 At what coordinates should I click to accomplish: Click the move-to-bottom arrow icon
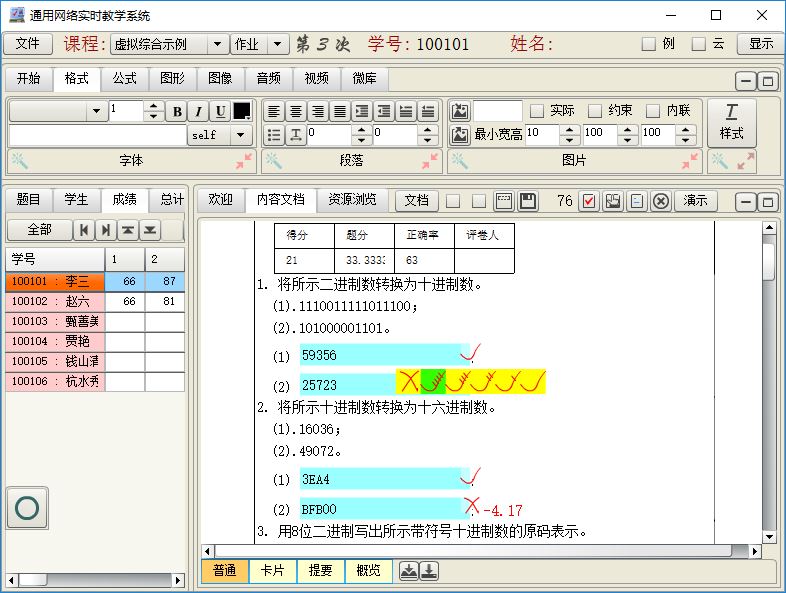click(x=150, y=230)
